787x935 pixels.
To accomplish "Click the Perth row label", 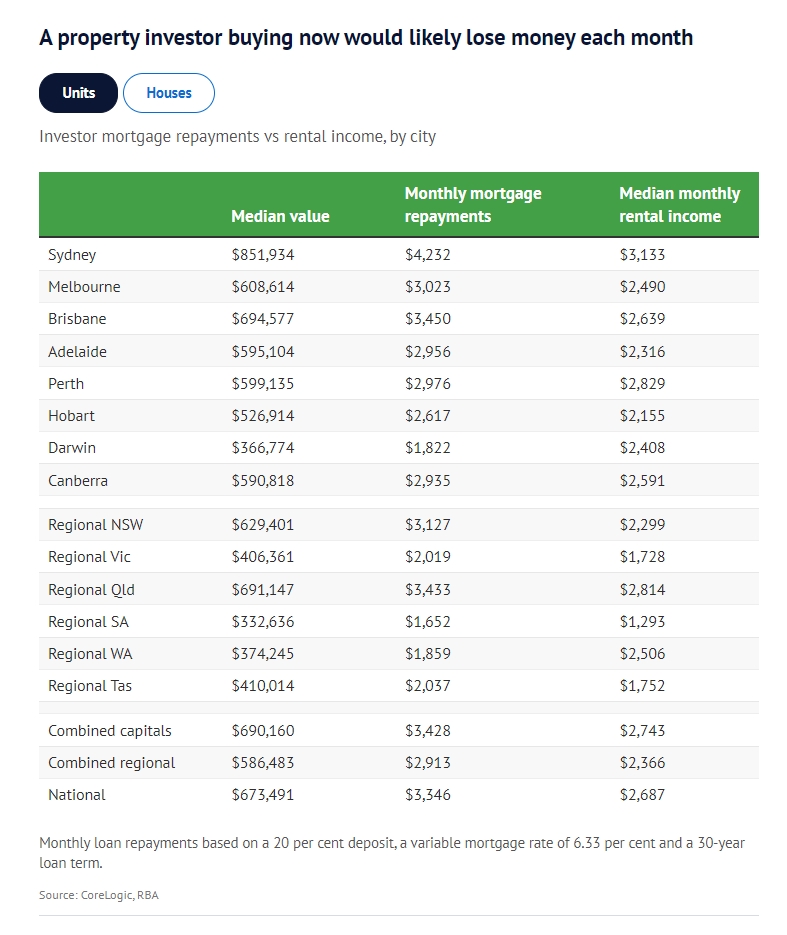I will click(66, 384).
